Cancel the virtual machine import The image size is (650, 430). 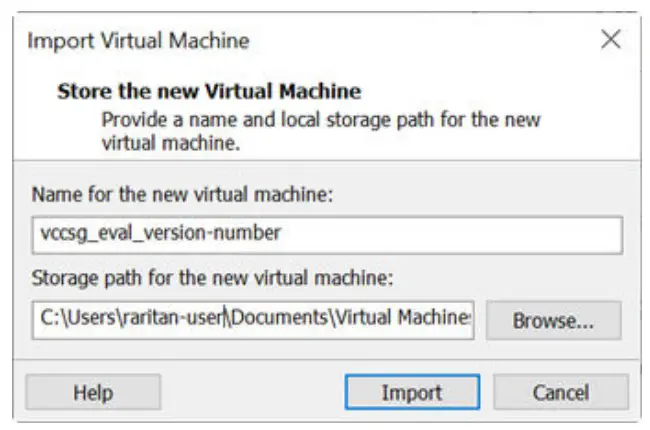coord(560,392)
